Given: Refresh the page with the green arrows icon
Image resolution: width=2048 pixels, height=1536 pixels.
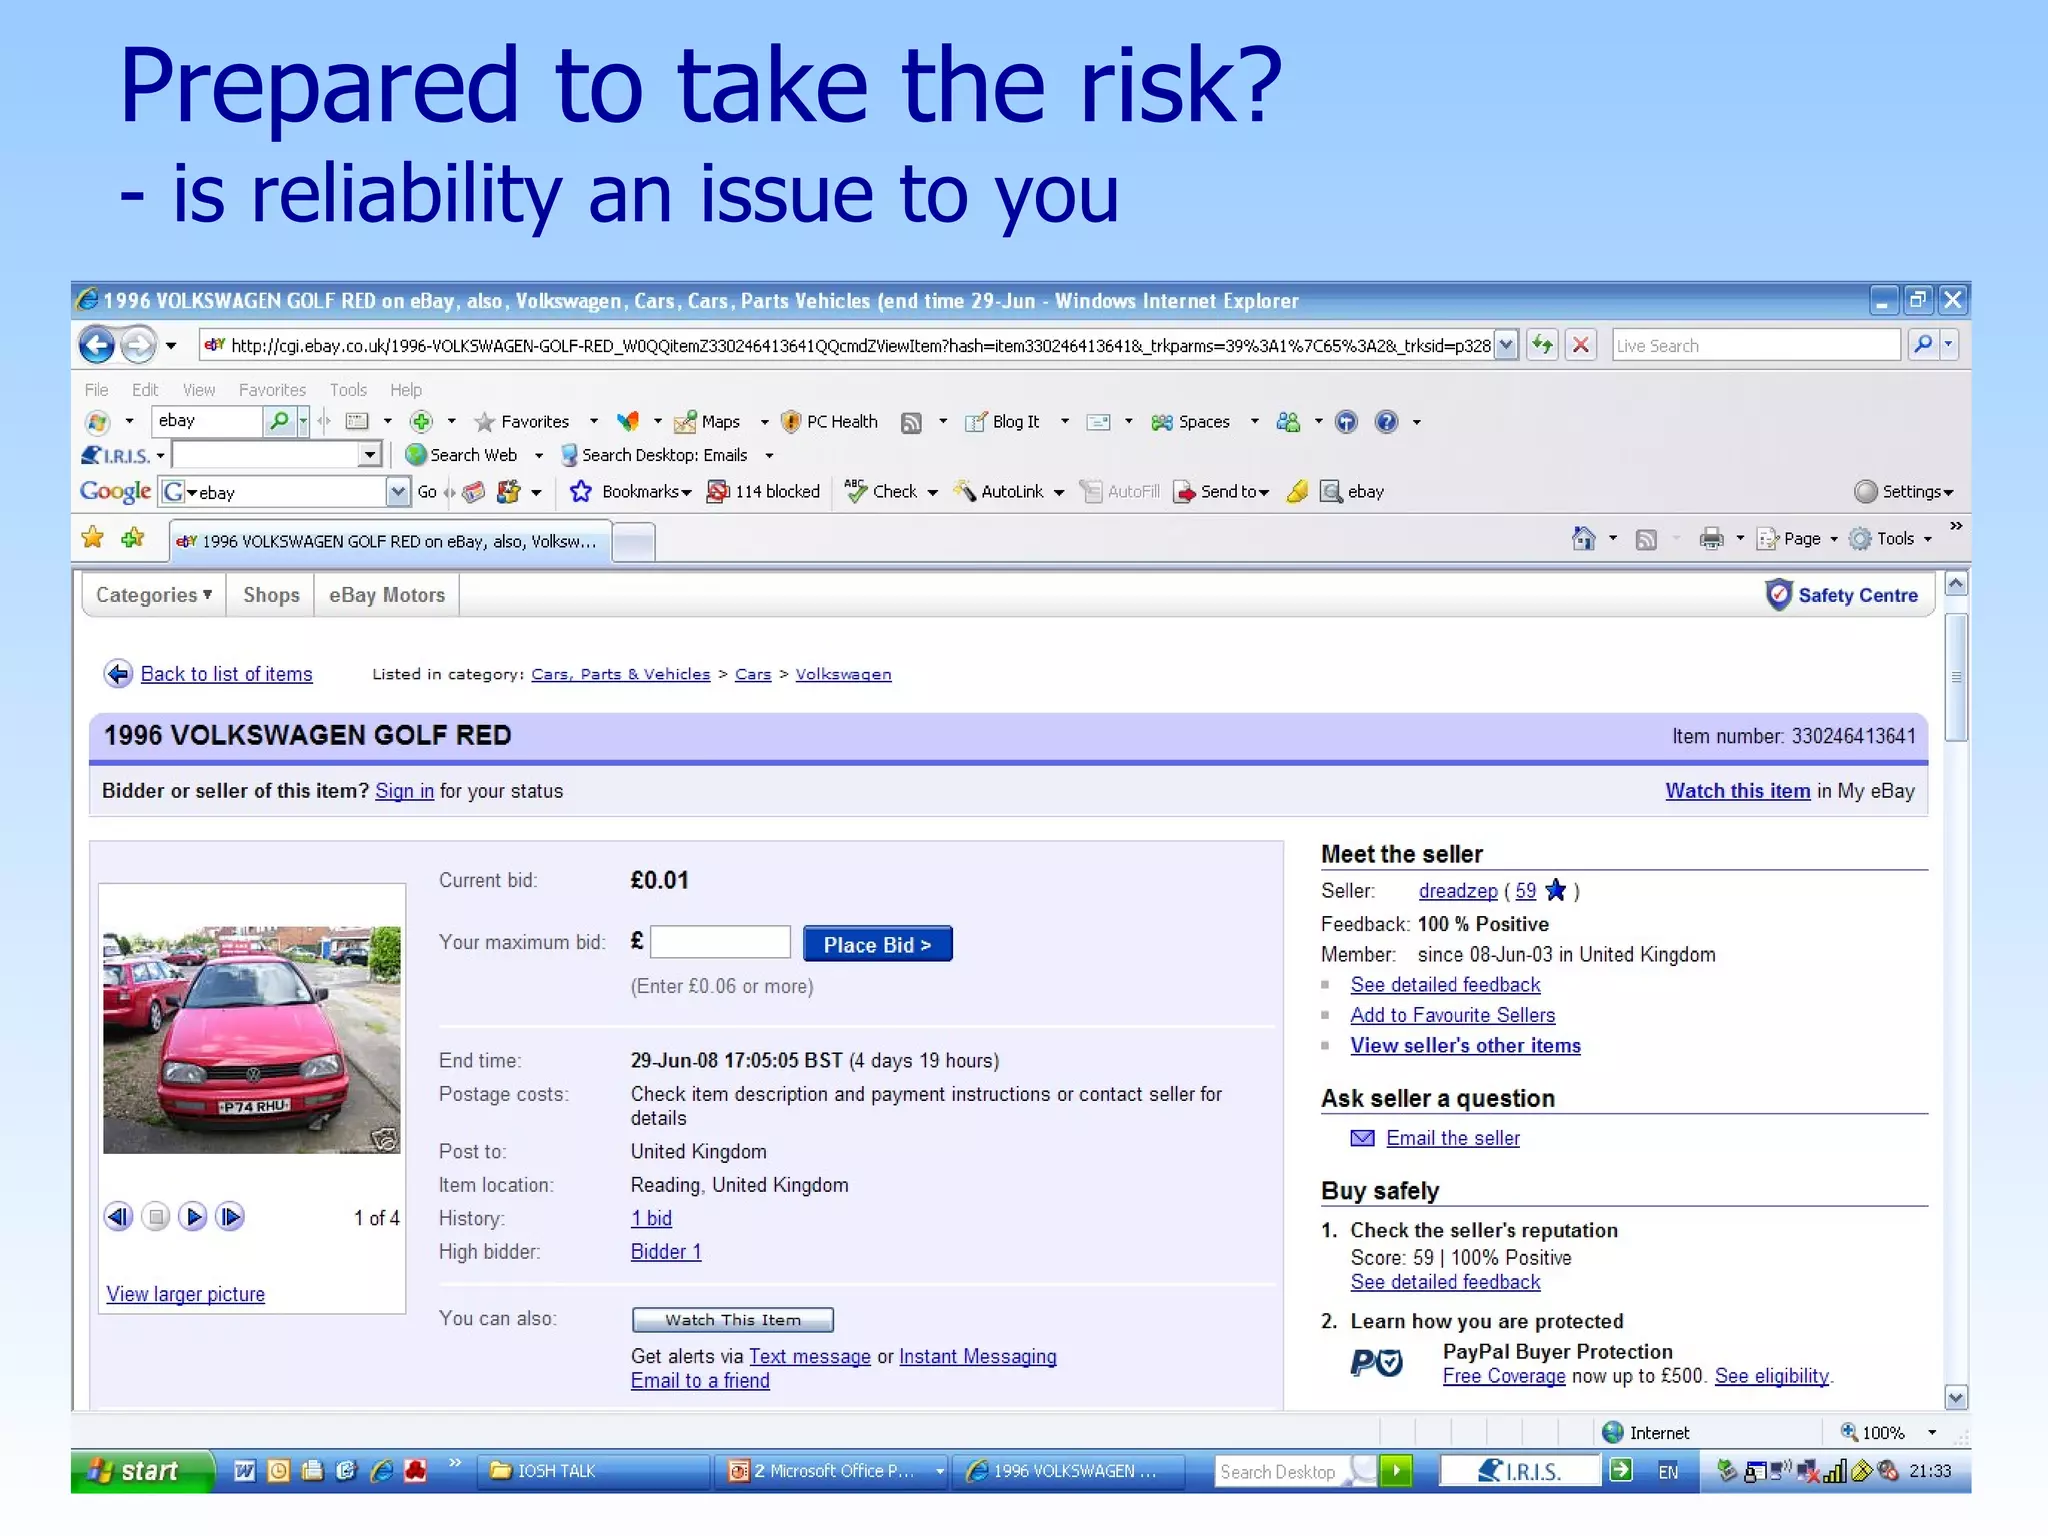Looking at the screenshot, I should pyautogui.click(x=1543, y=346).
